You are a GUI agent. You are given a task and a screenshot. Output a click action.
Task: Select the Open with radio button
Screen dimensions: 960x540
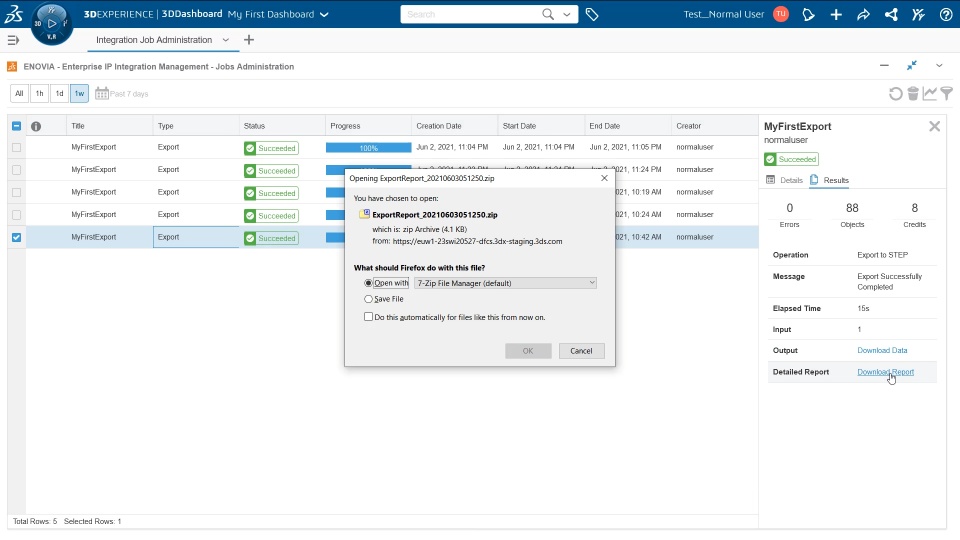pos(368,283)
